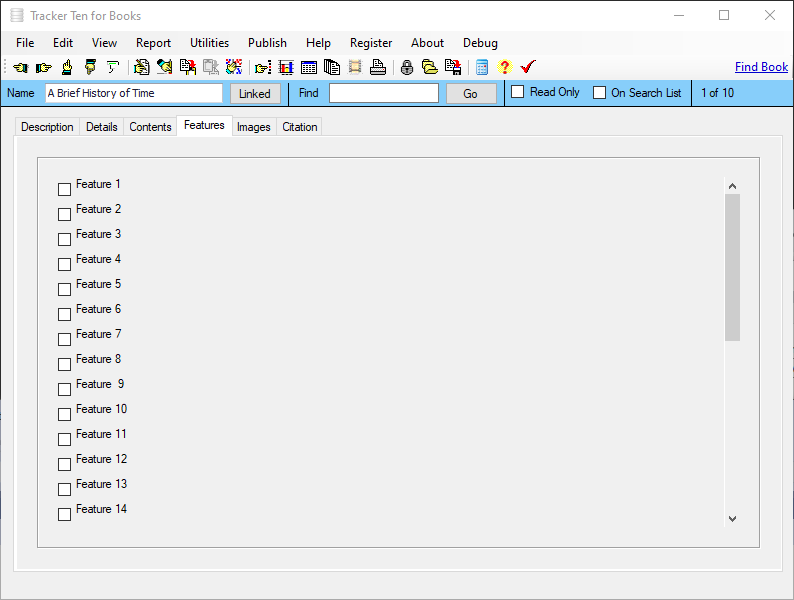This screenshot has width=794, height=600.
Task: Click the hand pointing at list icon
Action: click(263, 67)
